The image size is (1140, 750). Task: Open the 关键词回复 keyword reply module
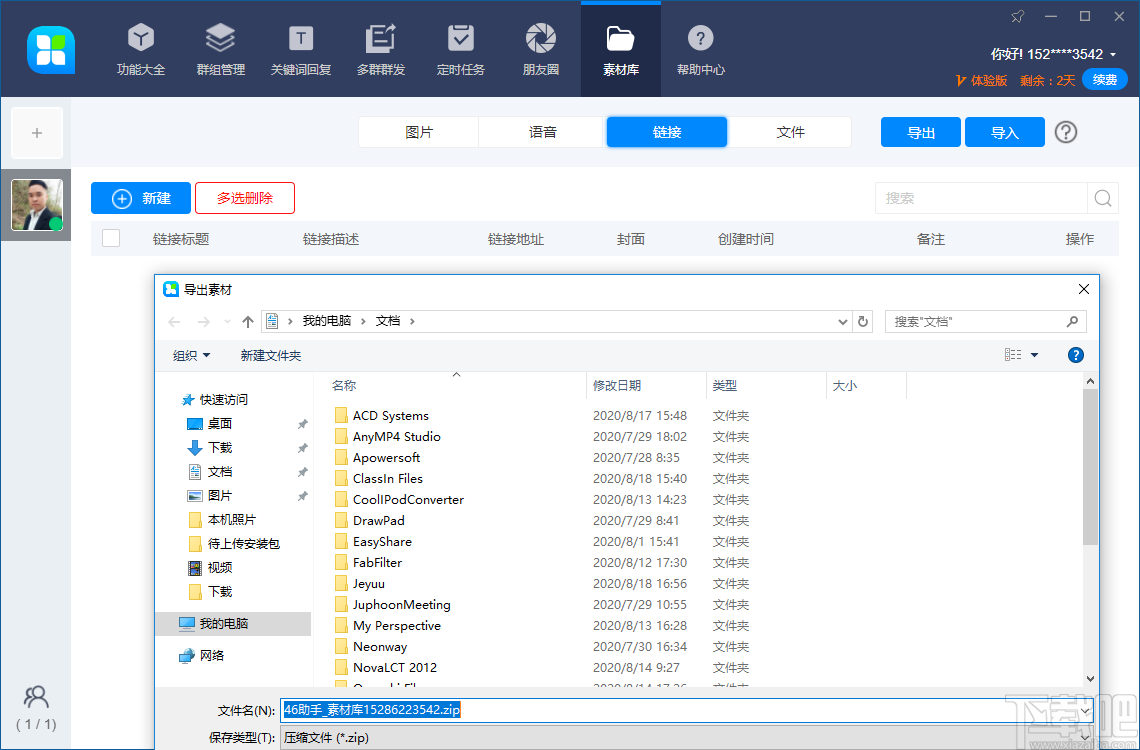pyautogui.click(x=301, y=49)
